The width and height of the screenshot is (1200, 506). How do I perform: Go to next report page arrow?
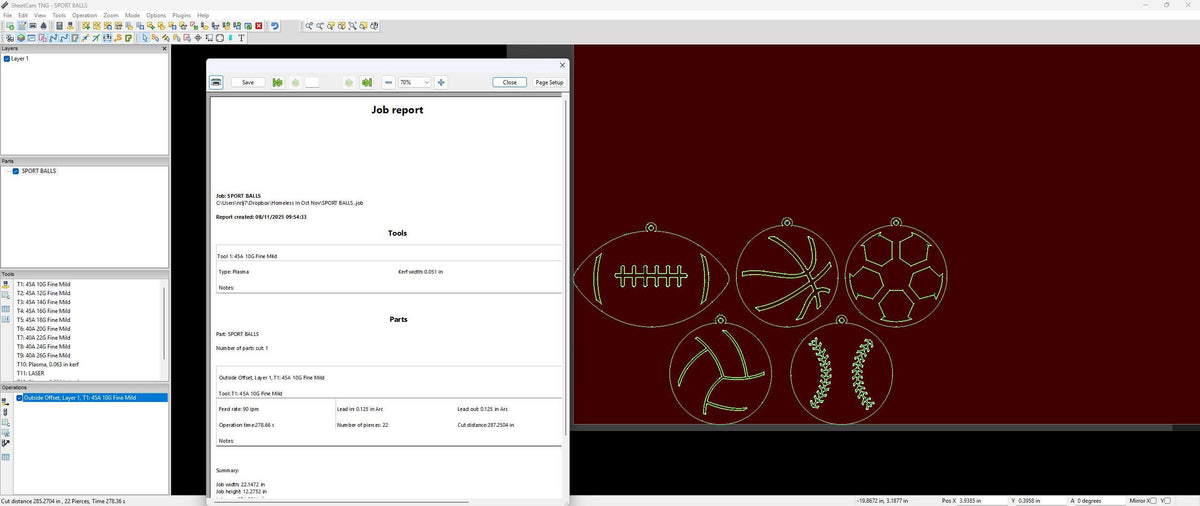(349, 82)
